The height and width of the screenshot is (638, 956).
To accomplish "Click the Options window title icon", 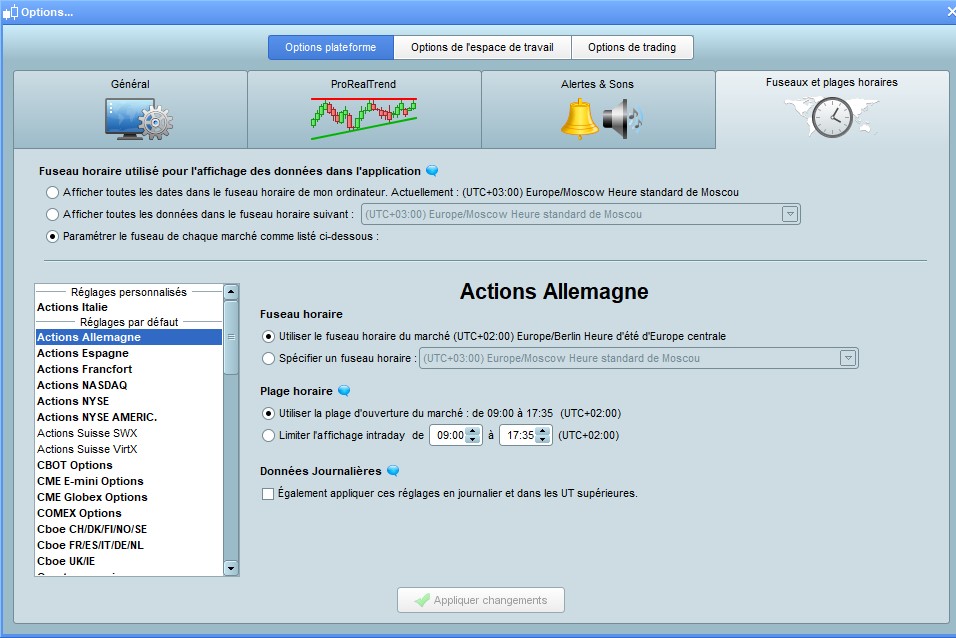I will [x=10, y=12].
